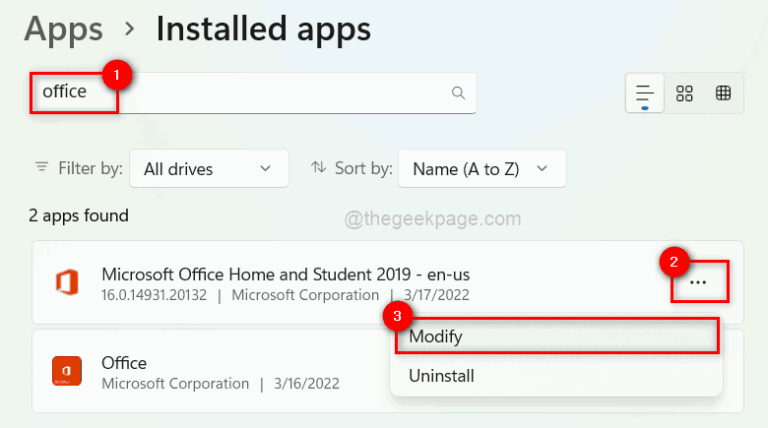
Task: Click the red Office app icon
Action: tap(67, 371)
